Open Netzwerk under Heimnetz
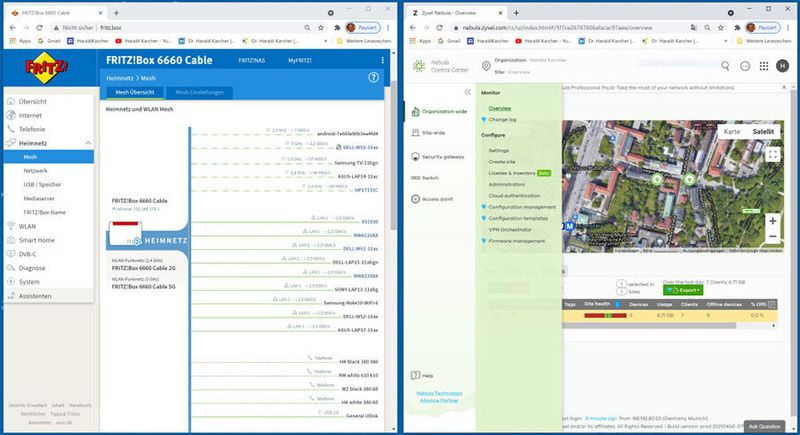The image size is (800, 435). (35, 171)
